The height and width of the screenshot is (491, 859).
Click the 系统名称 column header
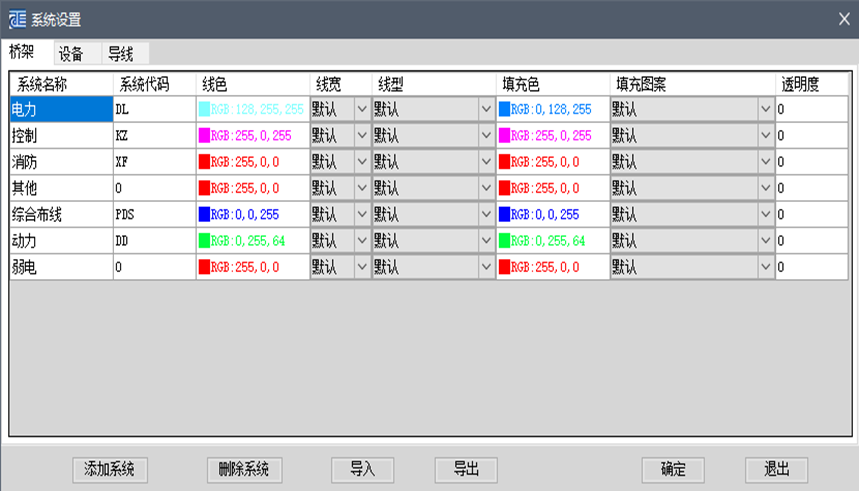(x=61, y=84)
